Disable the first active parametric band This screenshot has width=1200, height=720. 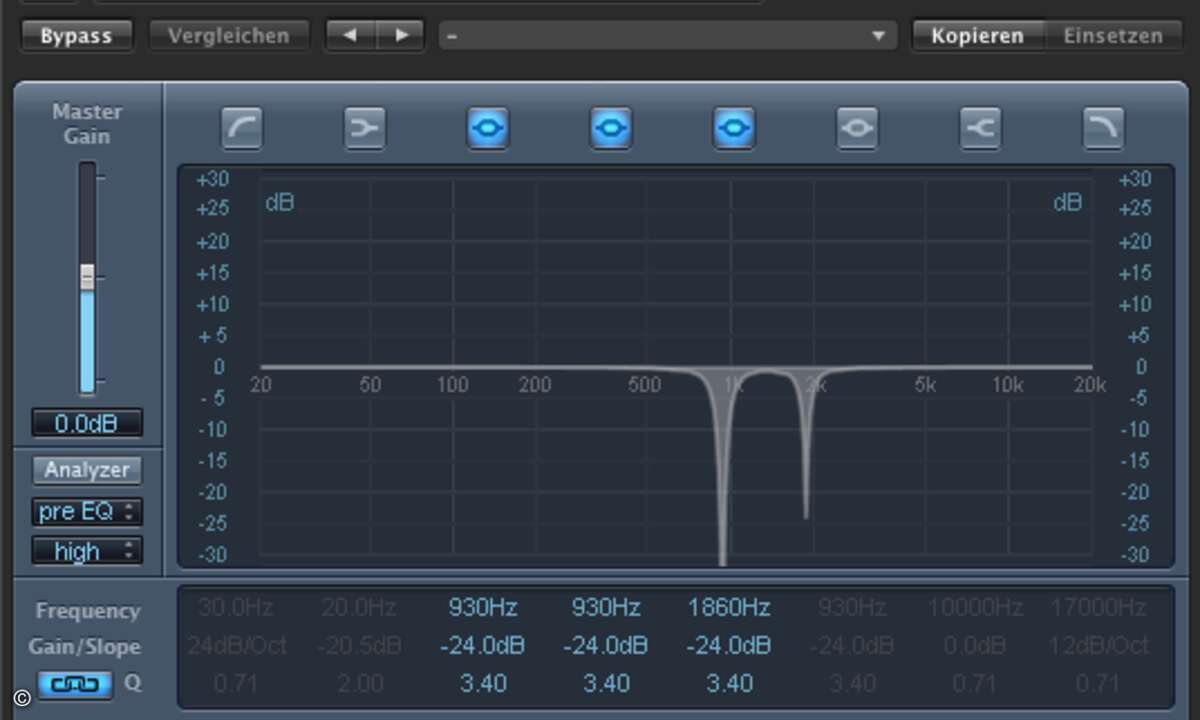pos(488,128)
